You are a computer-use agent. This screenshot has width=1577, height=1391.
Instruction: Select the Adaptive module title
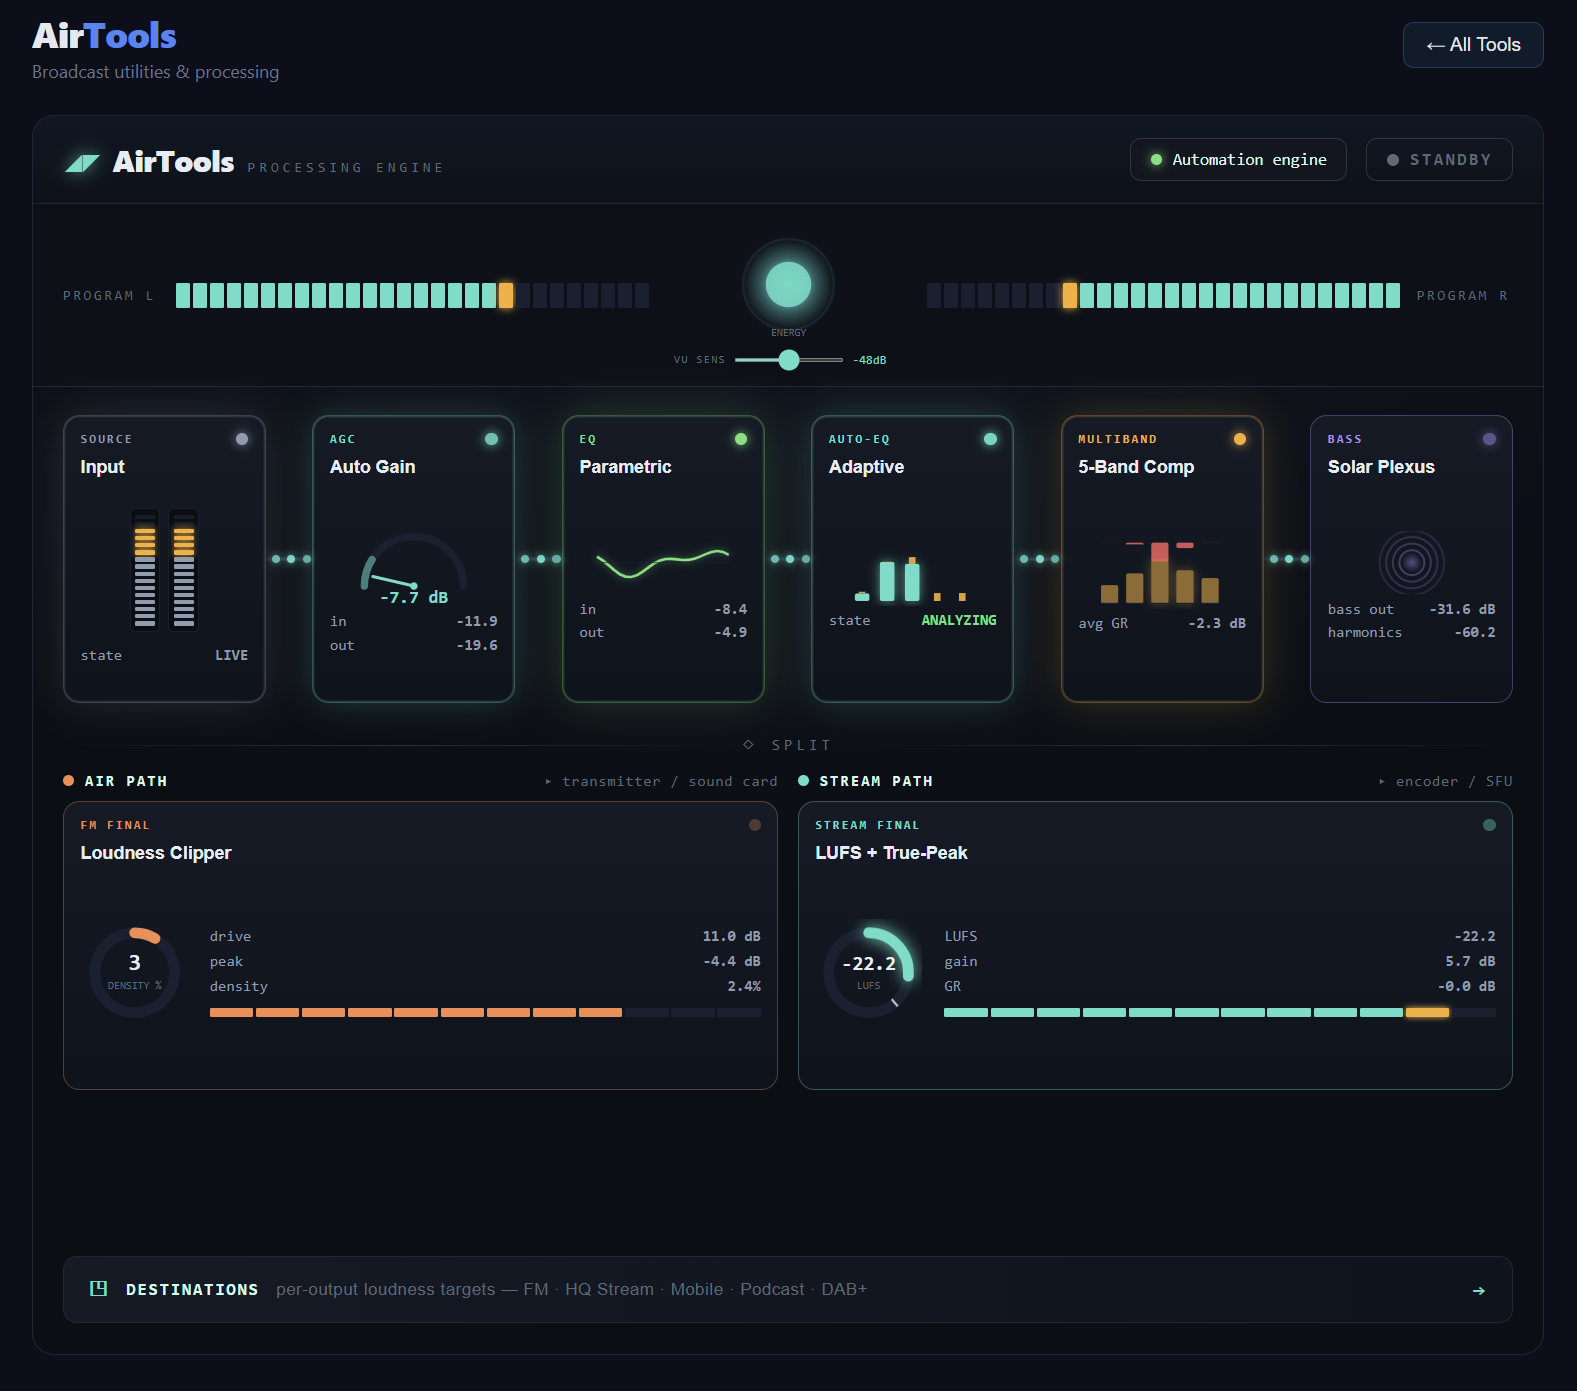click(866, 467)
